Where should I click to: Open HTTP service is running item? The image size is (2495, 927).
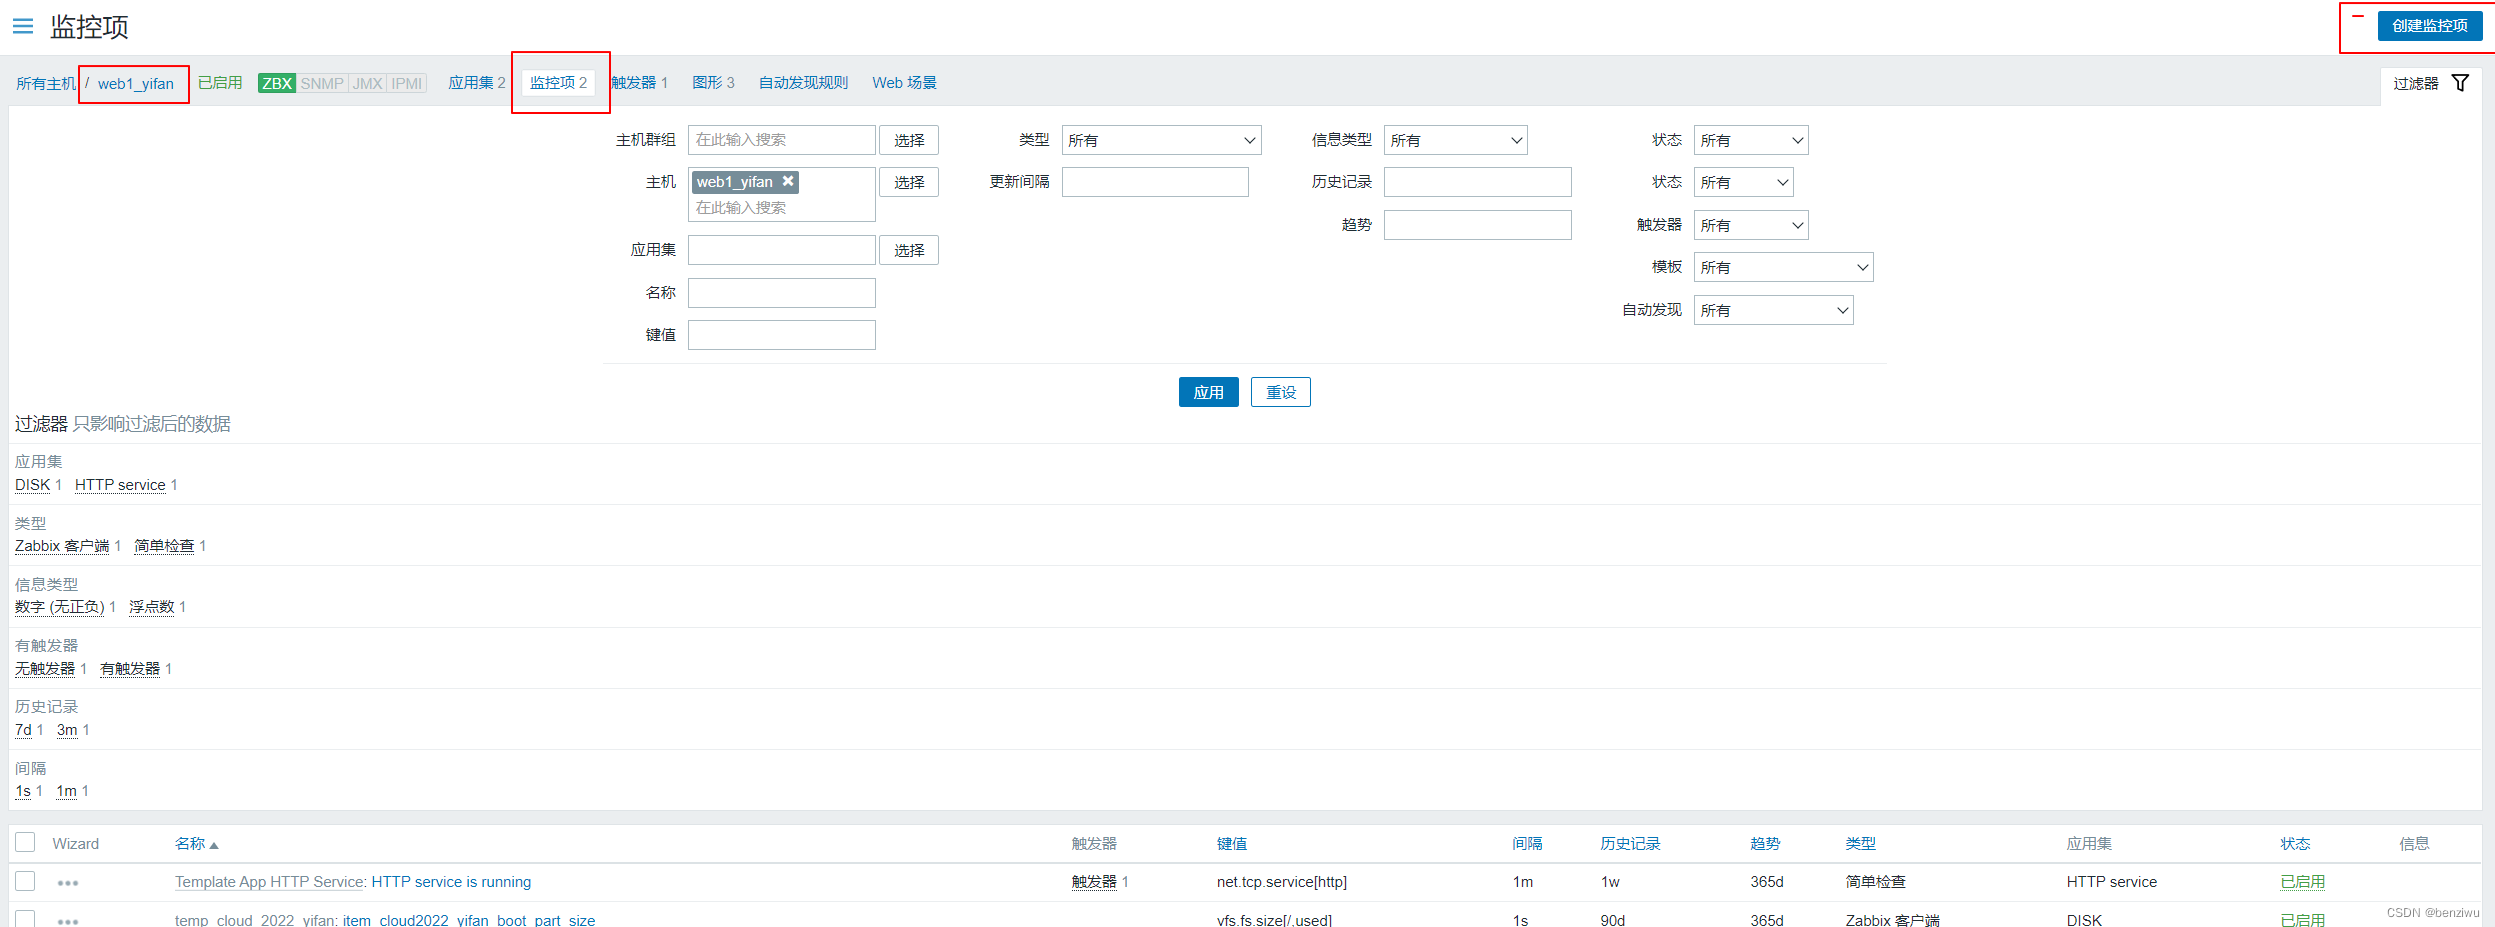coord(451,882)
